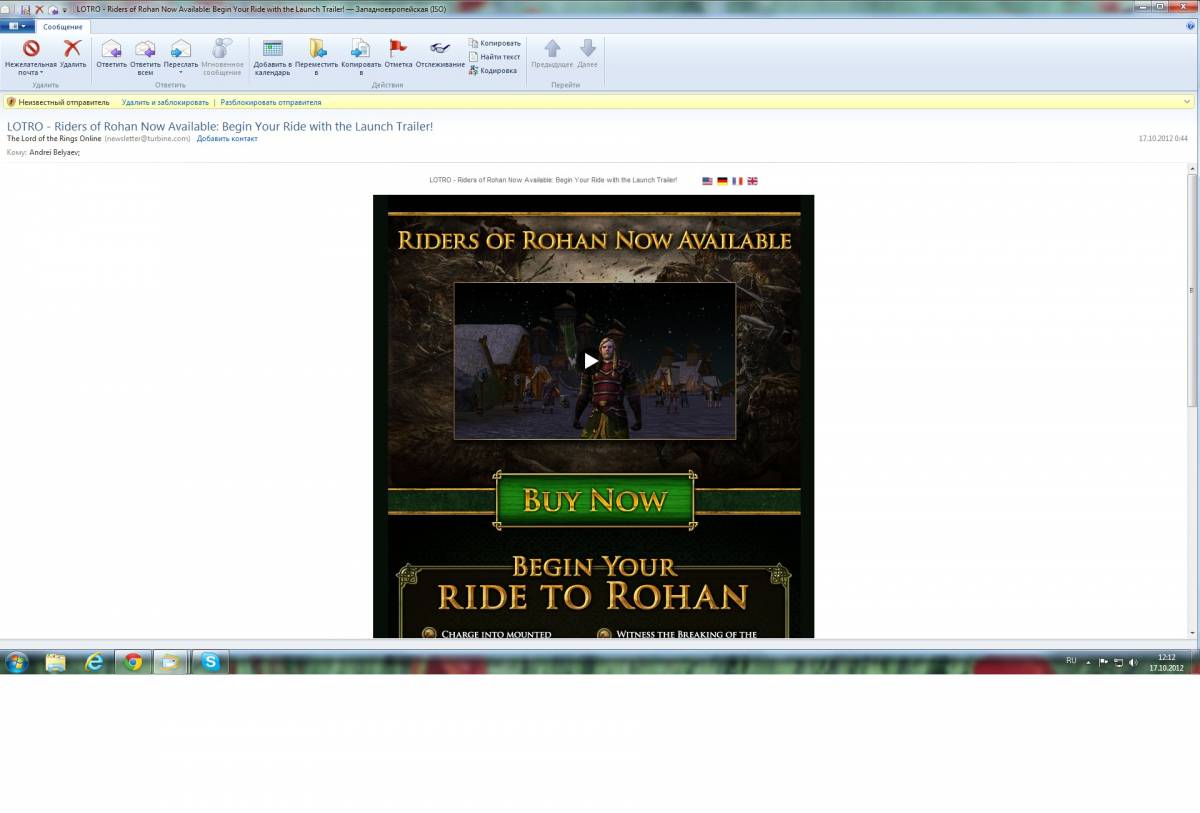1200x813 pixels.
Task: Click the small red X in quick access toolbar
Action: (x=39, y=8)
